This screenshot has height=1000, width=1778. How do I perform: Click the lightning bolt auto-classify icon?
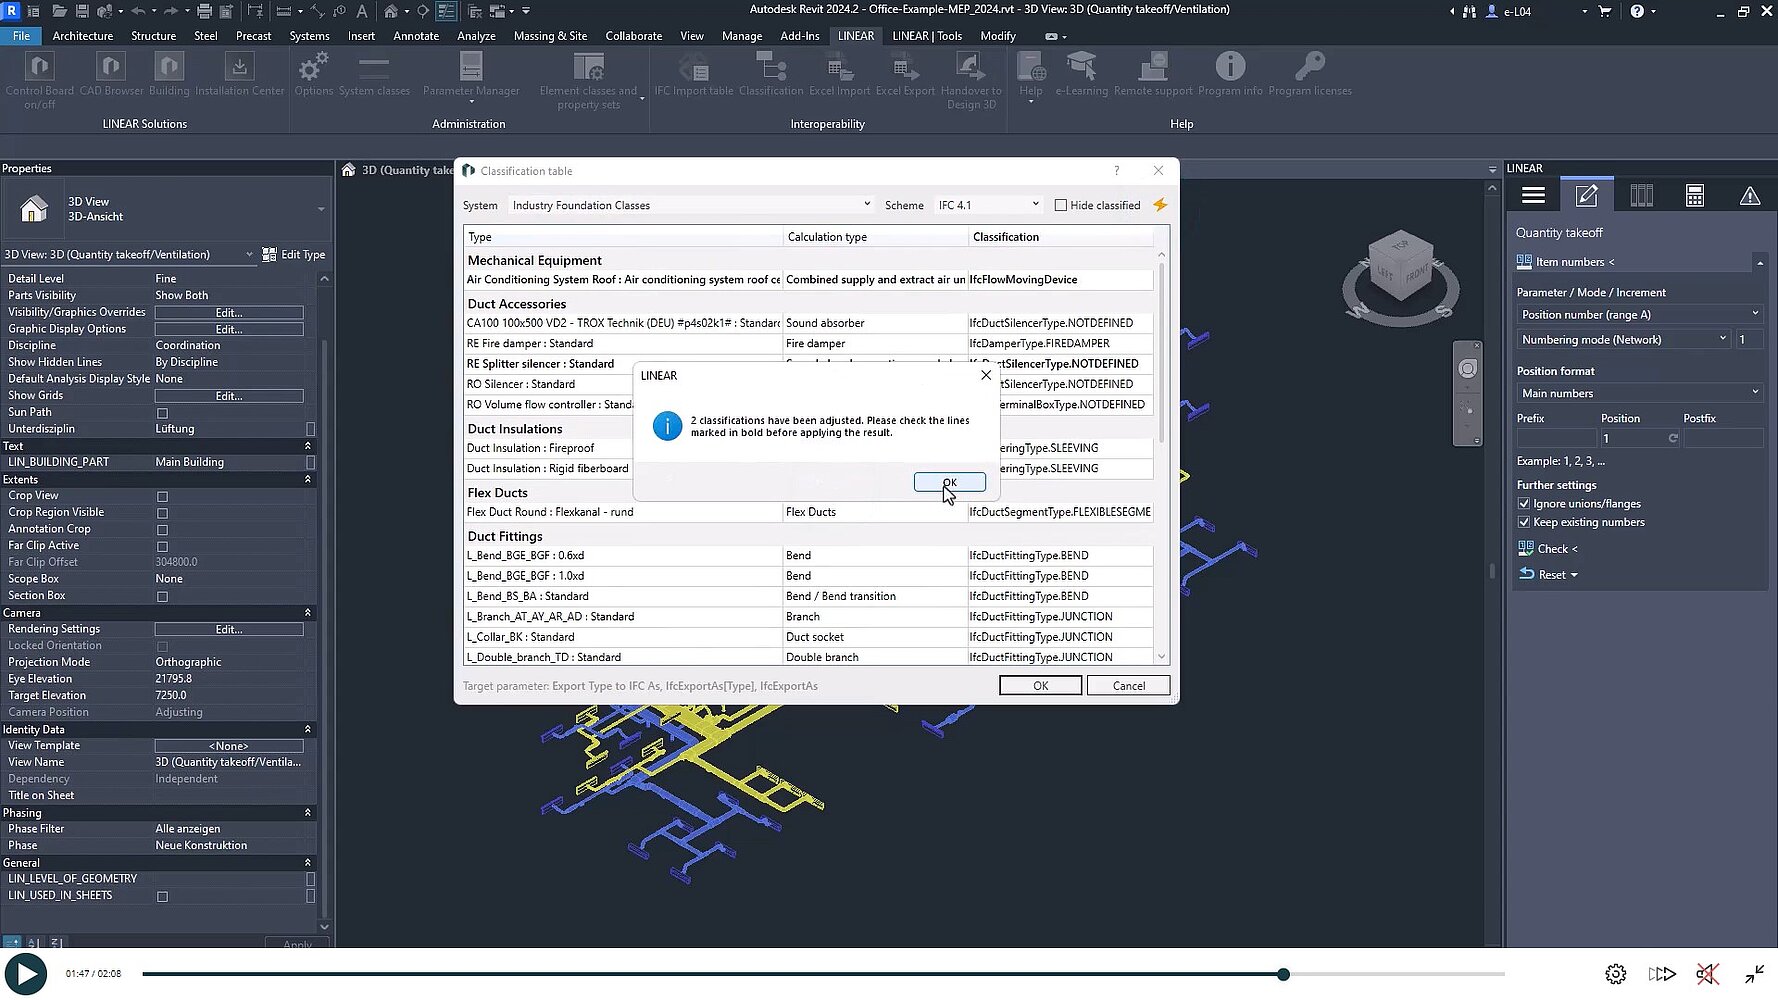point(1160,205)
